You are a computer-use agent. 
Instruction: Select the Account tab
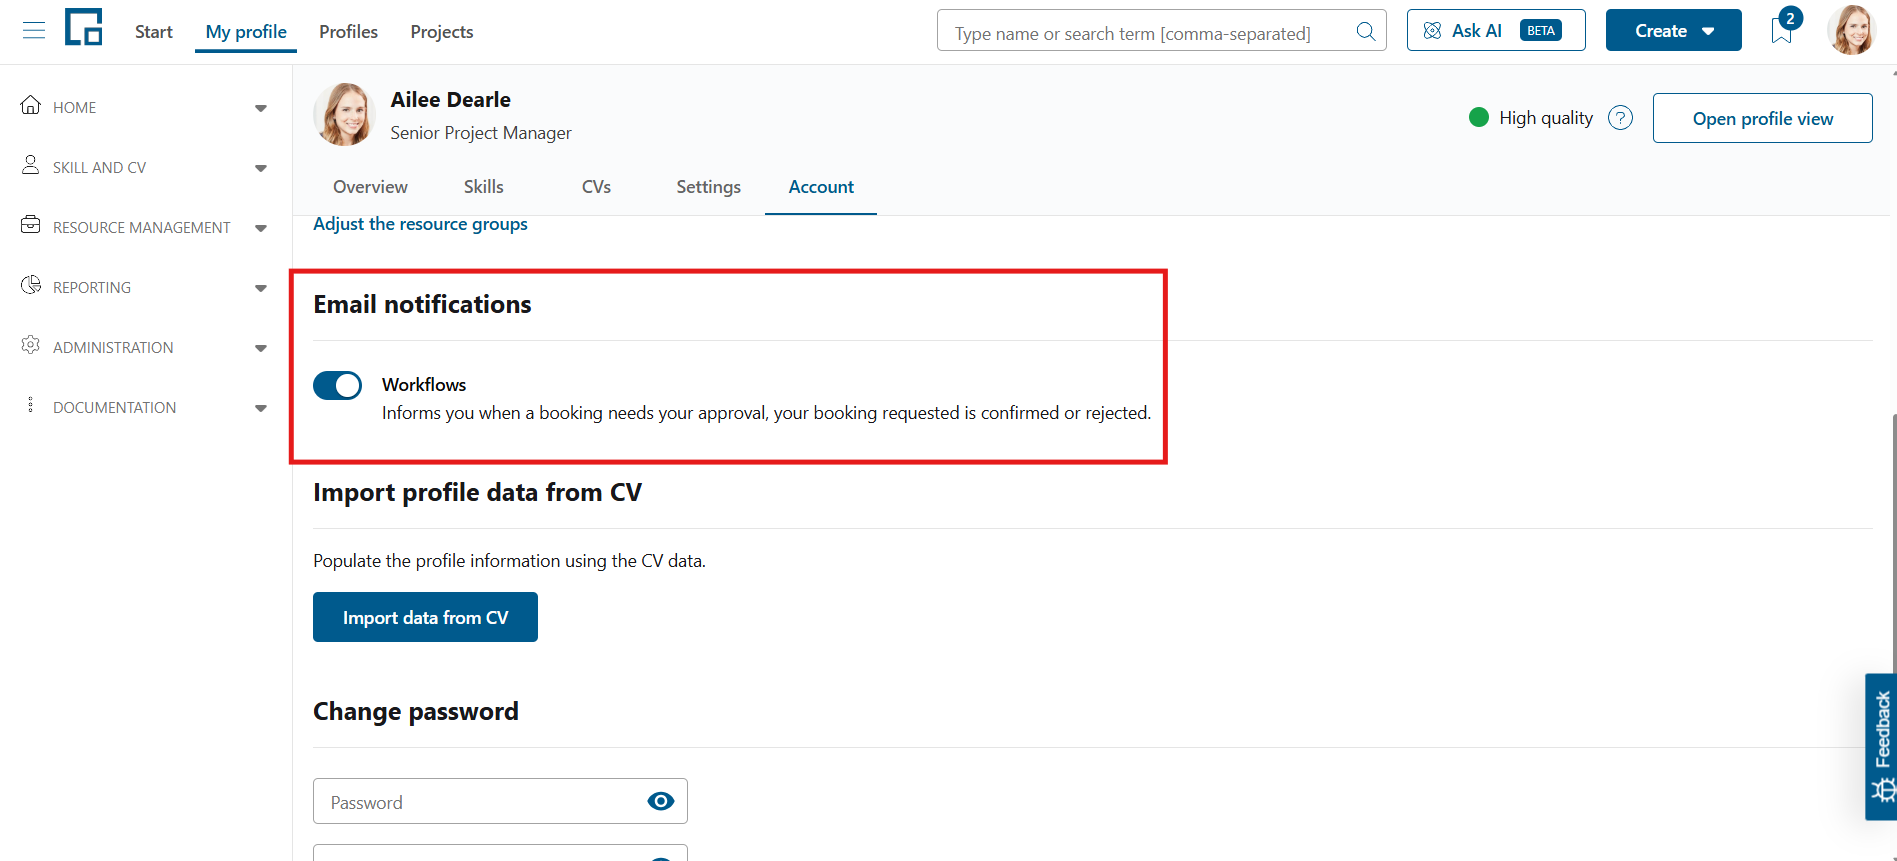[x=821, y=187]
